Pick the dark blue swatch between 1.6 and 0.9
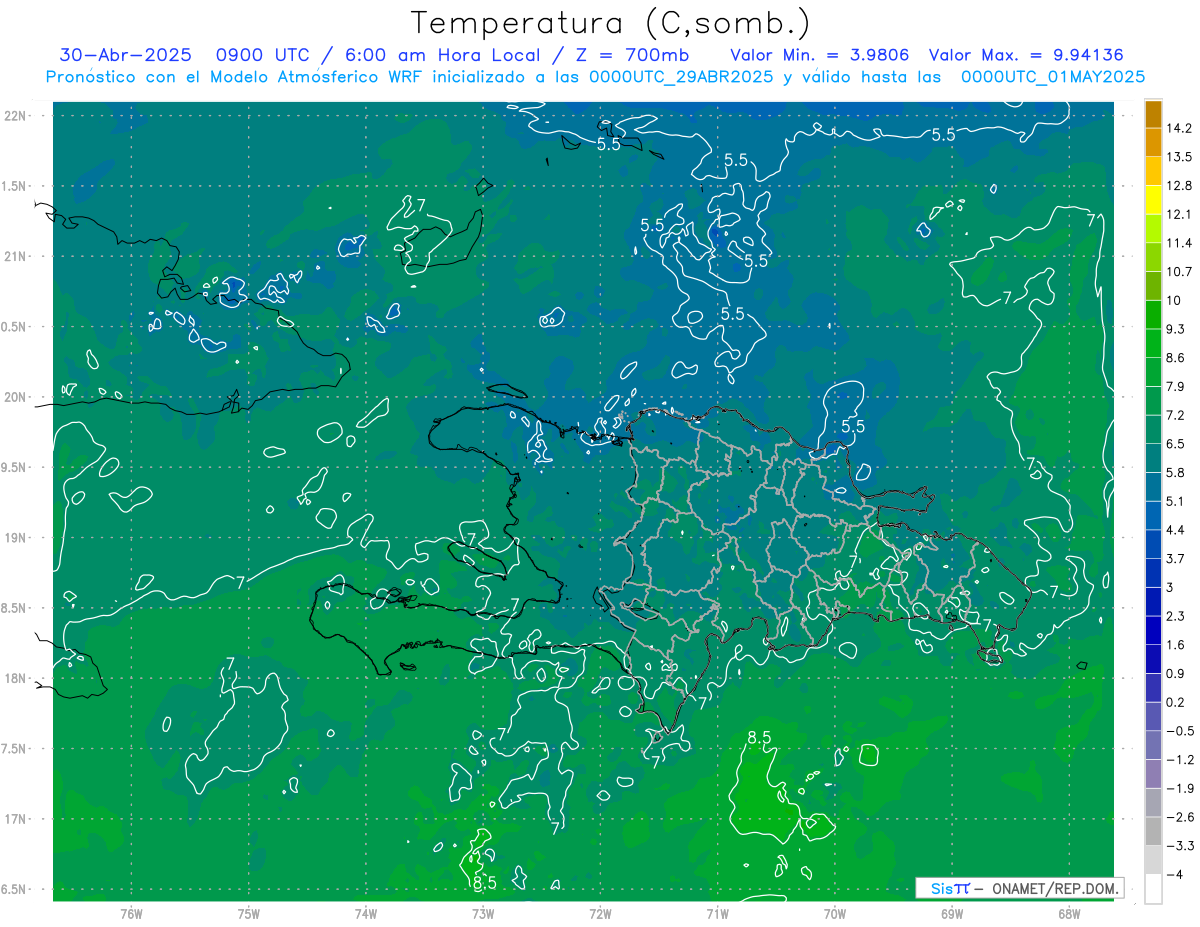The width and height of the screenshot is (1200, 927). [x=1153, y=660]
